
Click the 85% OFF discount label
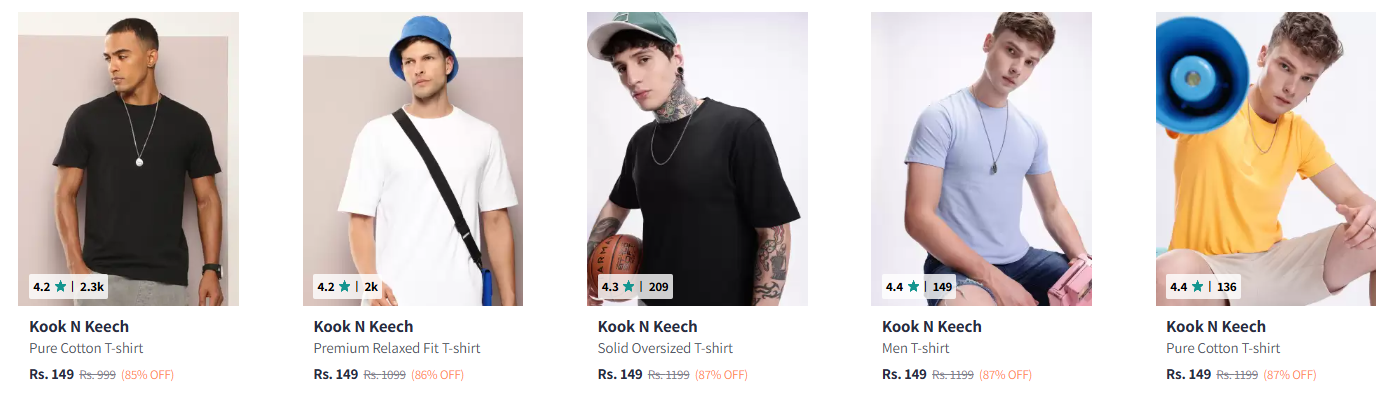147,375
